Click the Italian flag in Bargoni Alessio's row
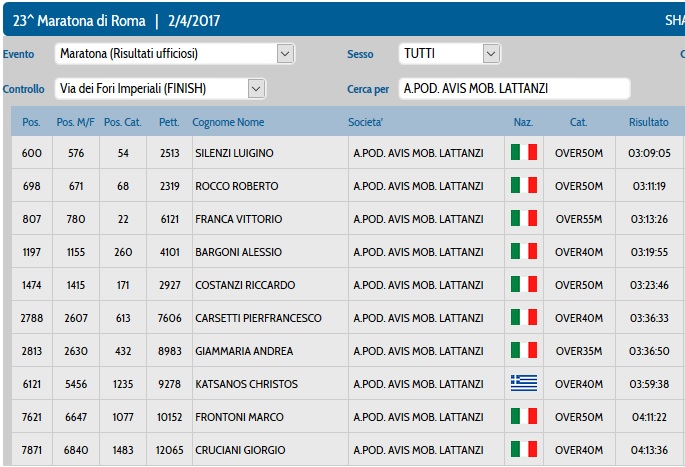This screenshot has width=685, height=467. coord(523,252)
